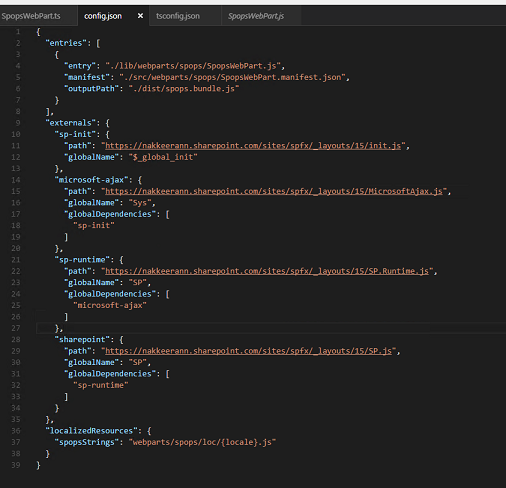The height and width of the screenshot is (488, 506).
Task: Open the init.js URL link
Action: pyautogui.click(x=253, y=146)
